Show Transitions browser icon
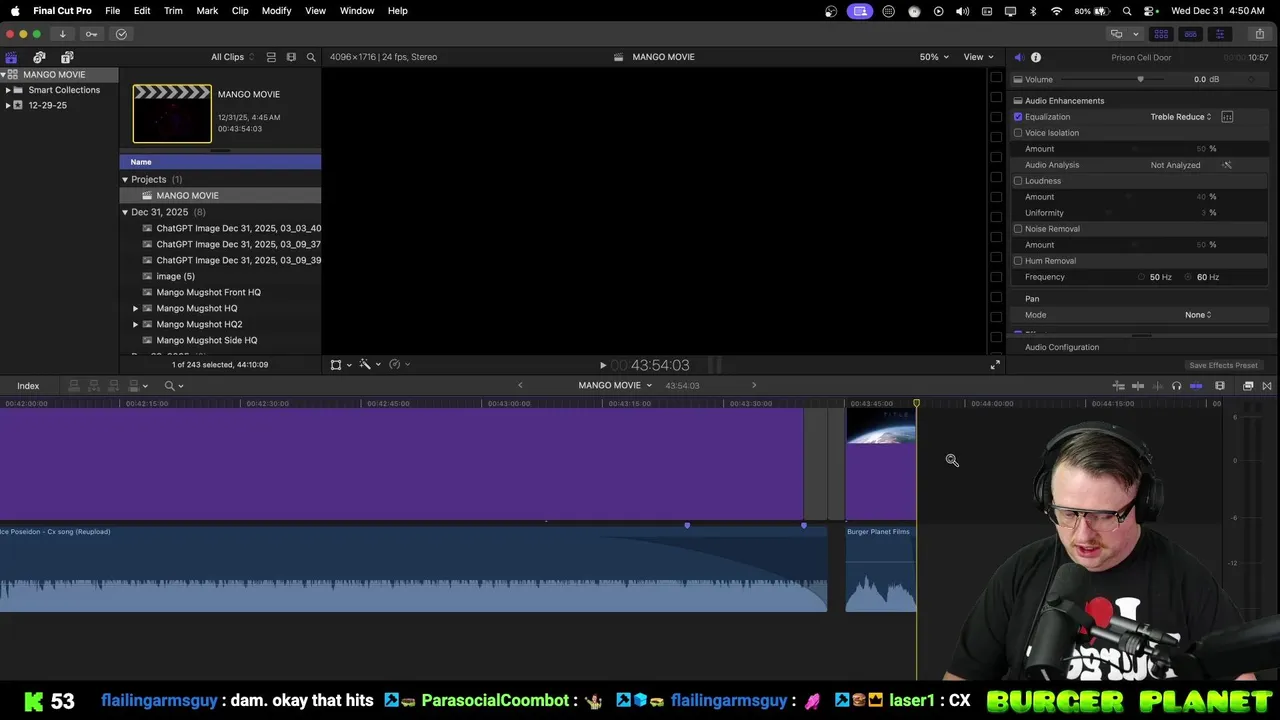 1267,386
